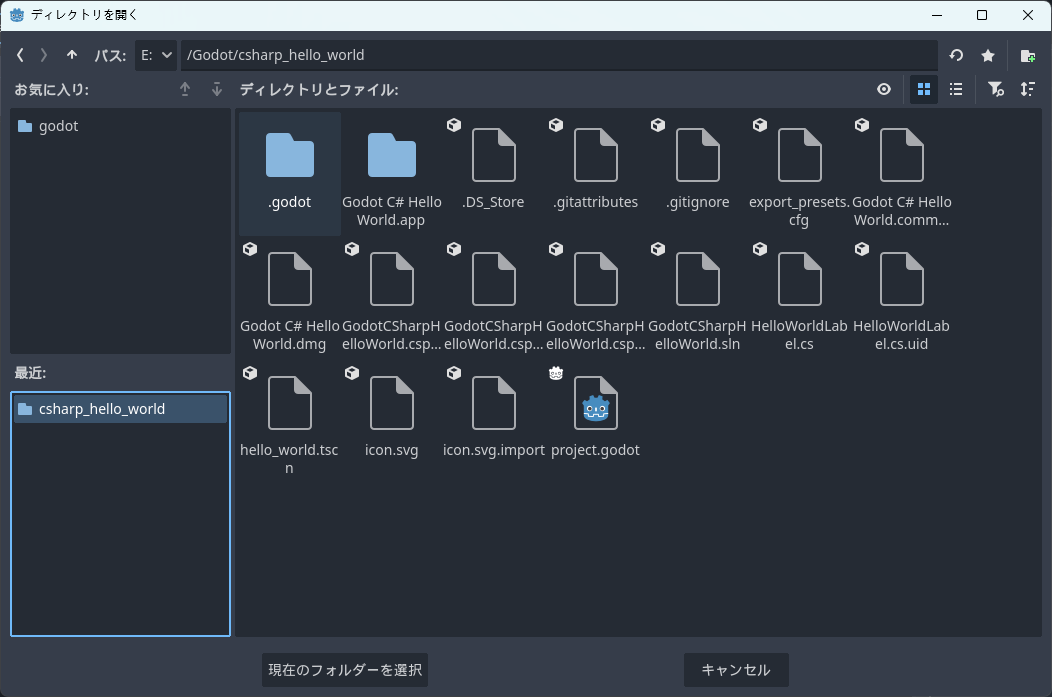Open the file sort options
Image resolution: width=1052 pixels, height=697 pixels.
pyautogui.click(x=1027, y=89)
